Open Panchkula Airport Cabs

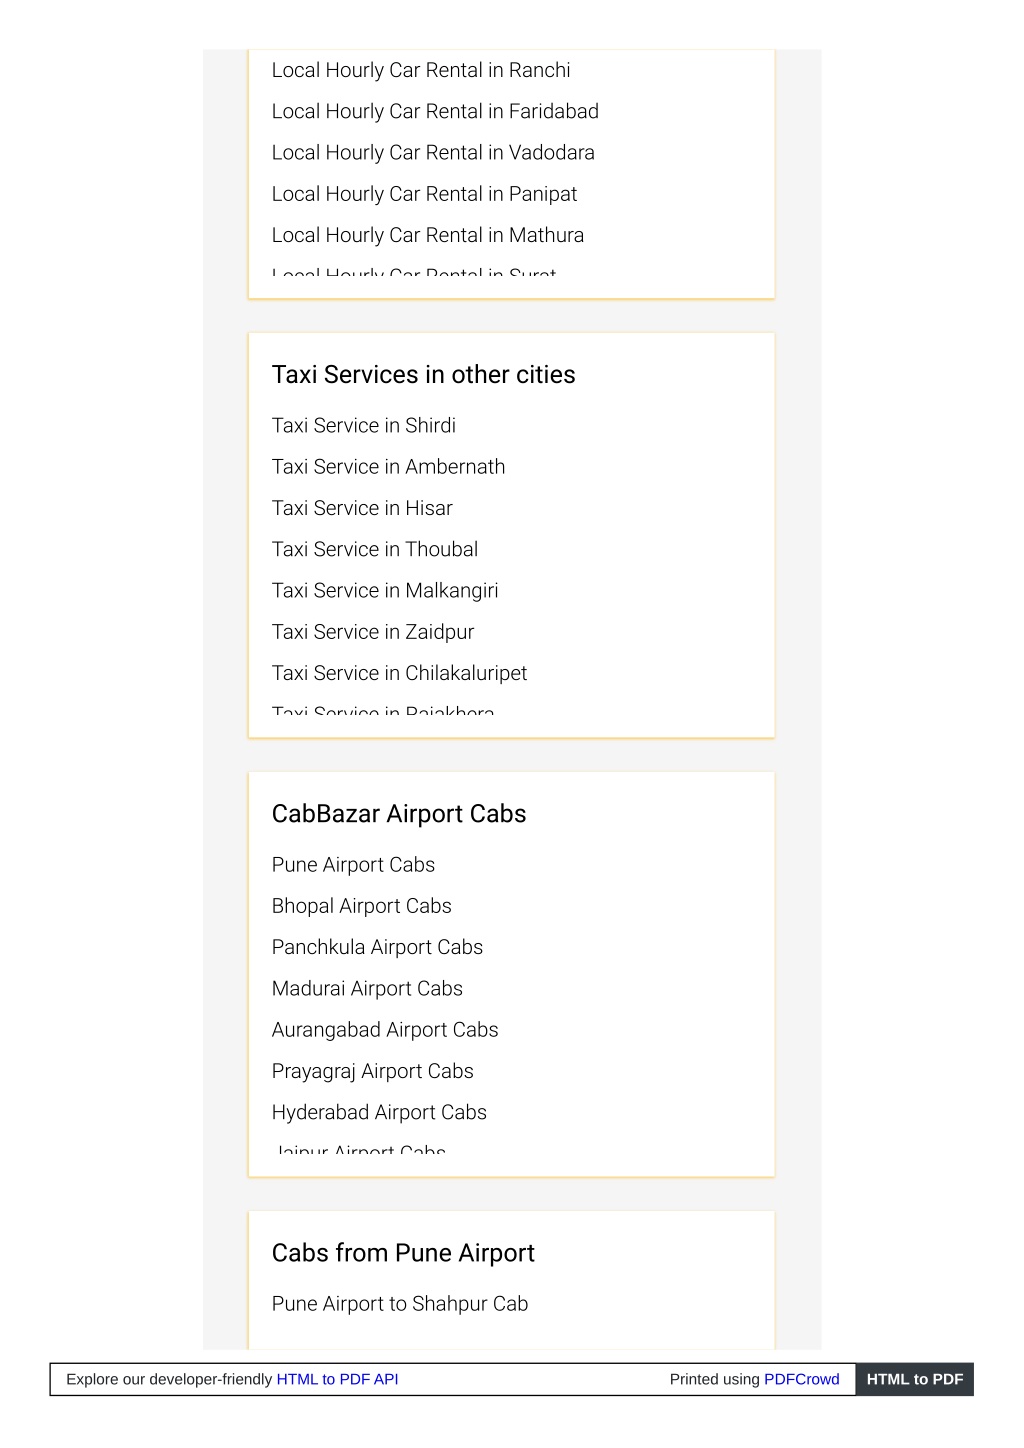(377, 947)
